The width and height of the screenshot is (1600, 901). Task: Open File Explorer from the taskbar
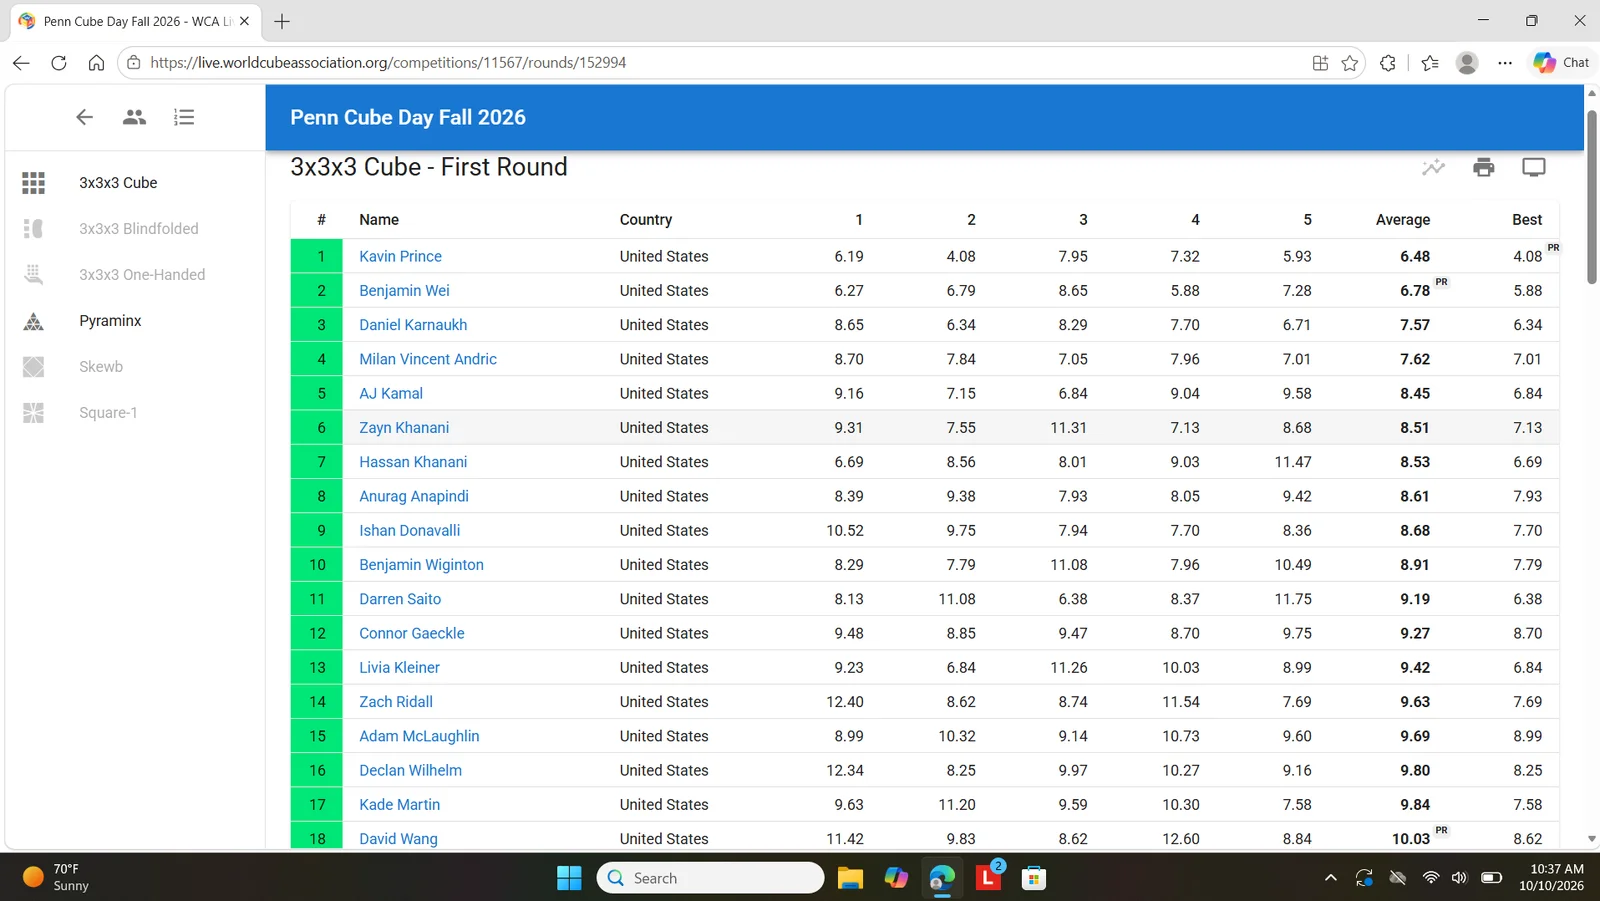tap(850, 878)
